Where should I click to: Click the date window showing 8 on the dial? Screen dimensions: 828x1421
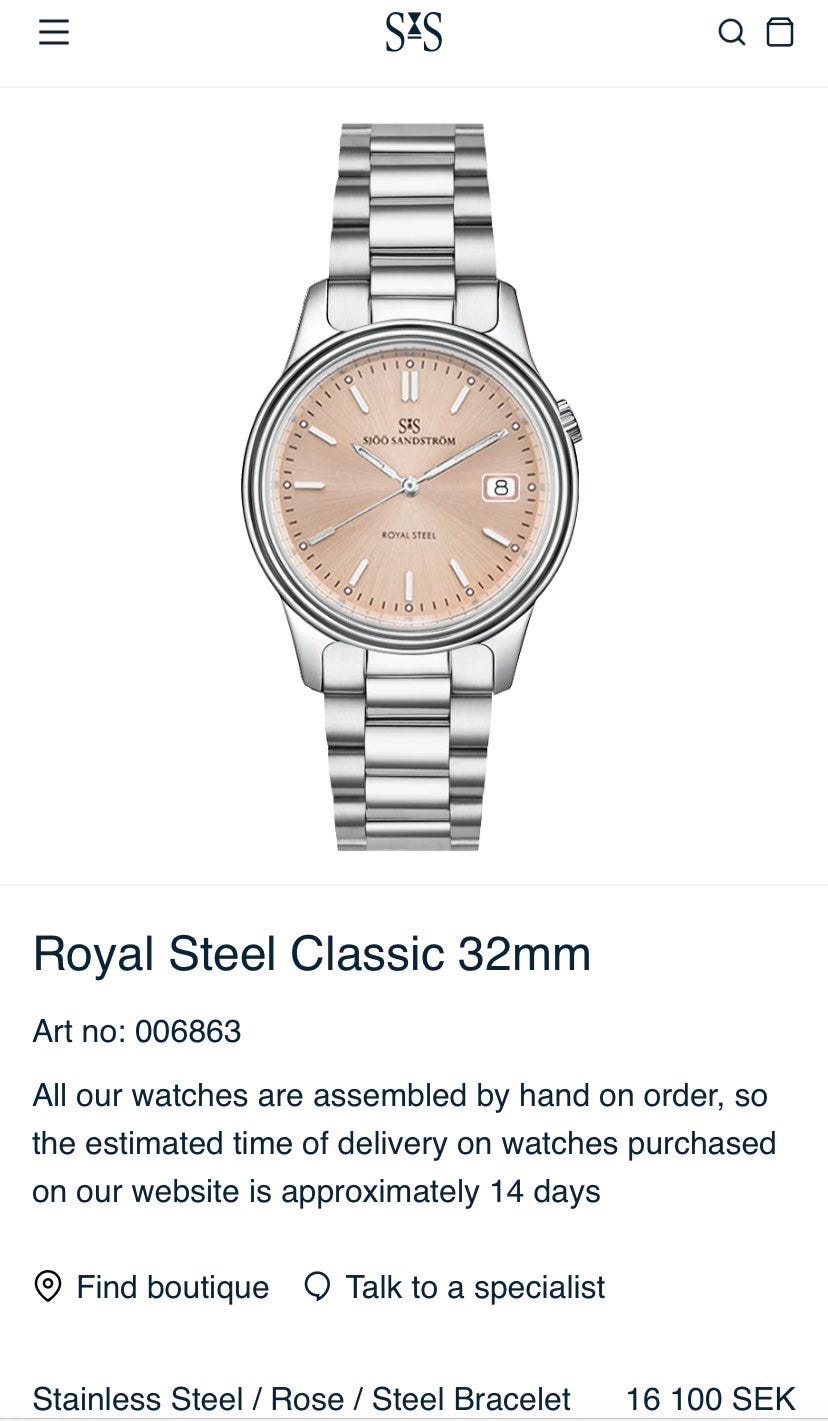pyautogui.click(x=501, y=487)
